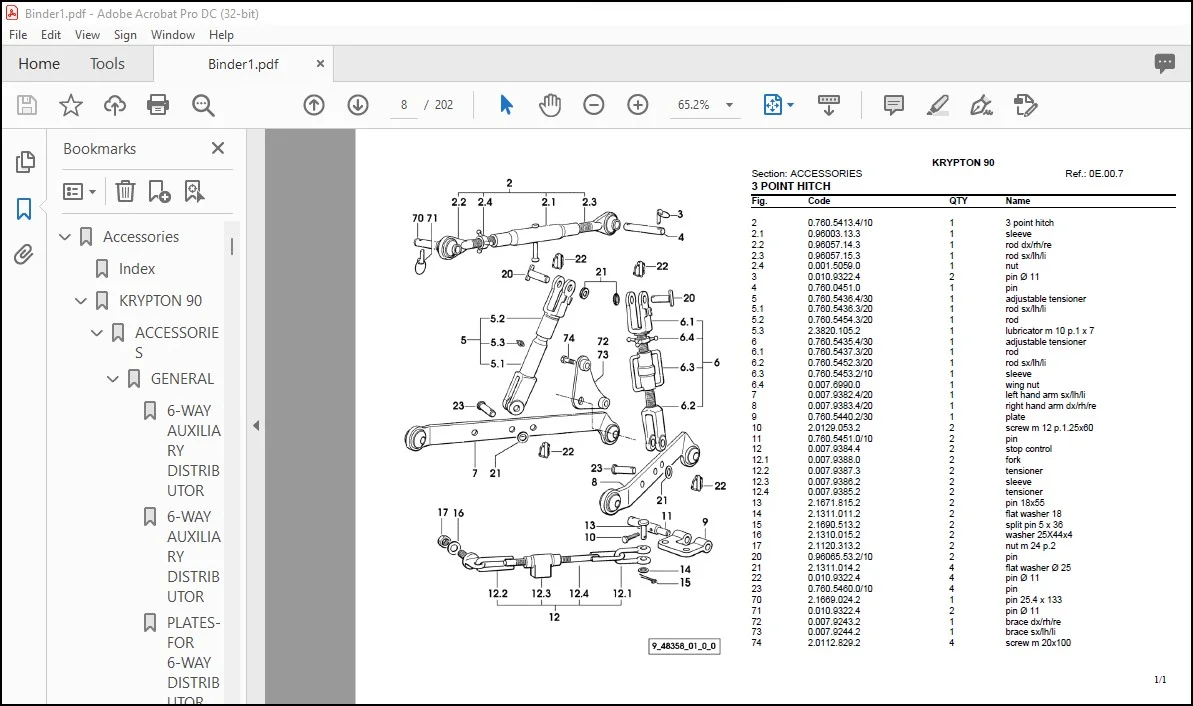Viewport: 1193px width, 706px height.
Task: Open the bookmark options list dropdown
Action: 79,192
